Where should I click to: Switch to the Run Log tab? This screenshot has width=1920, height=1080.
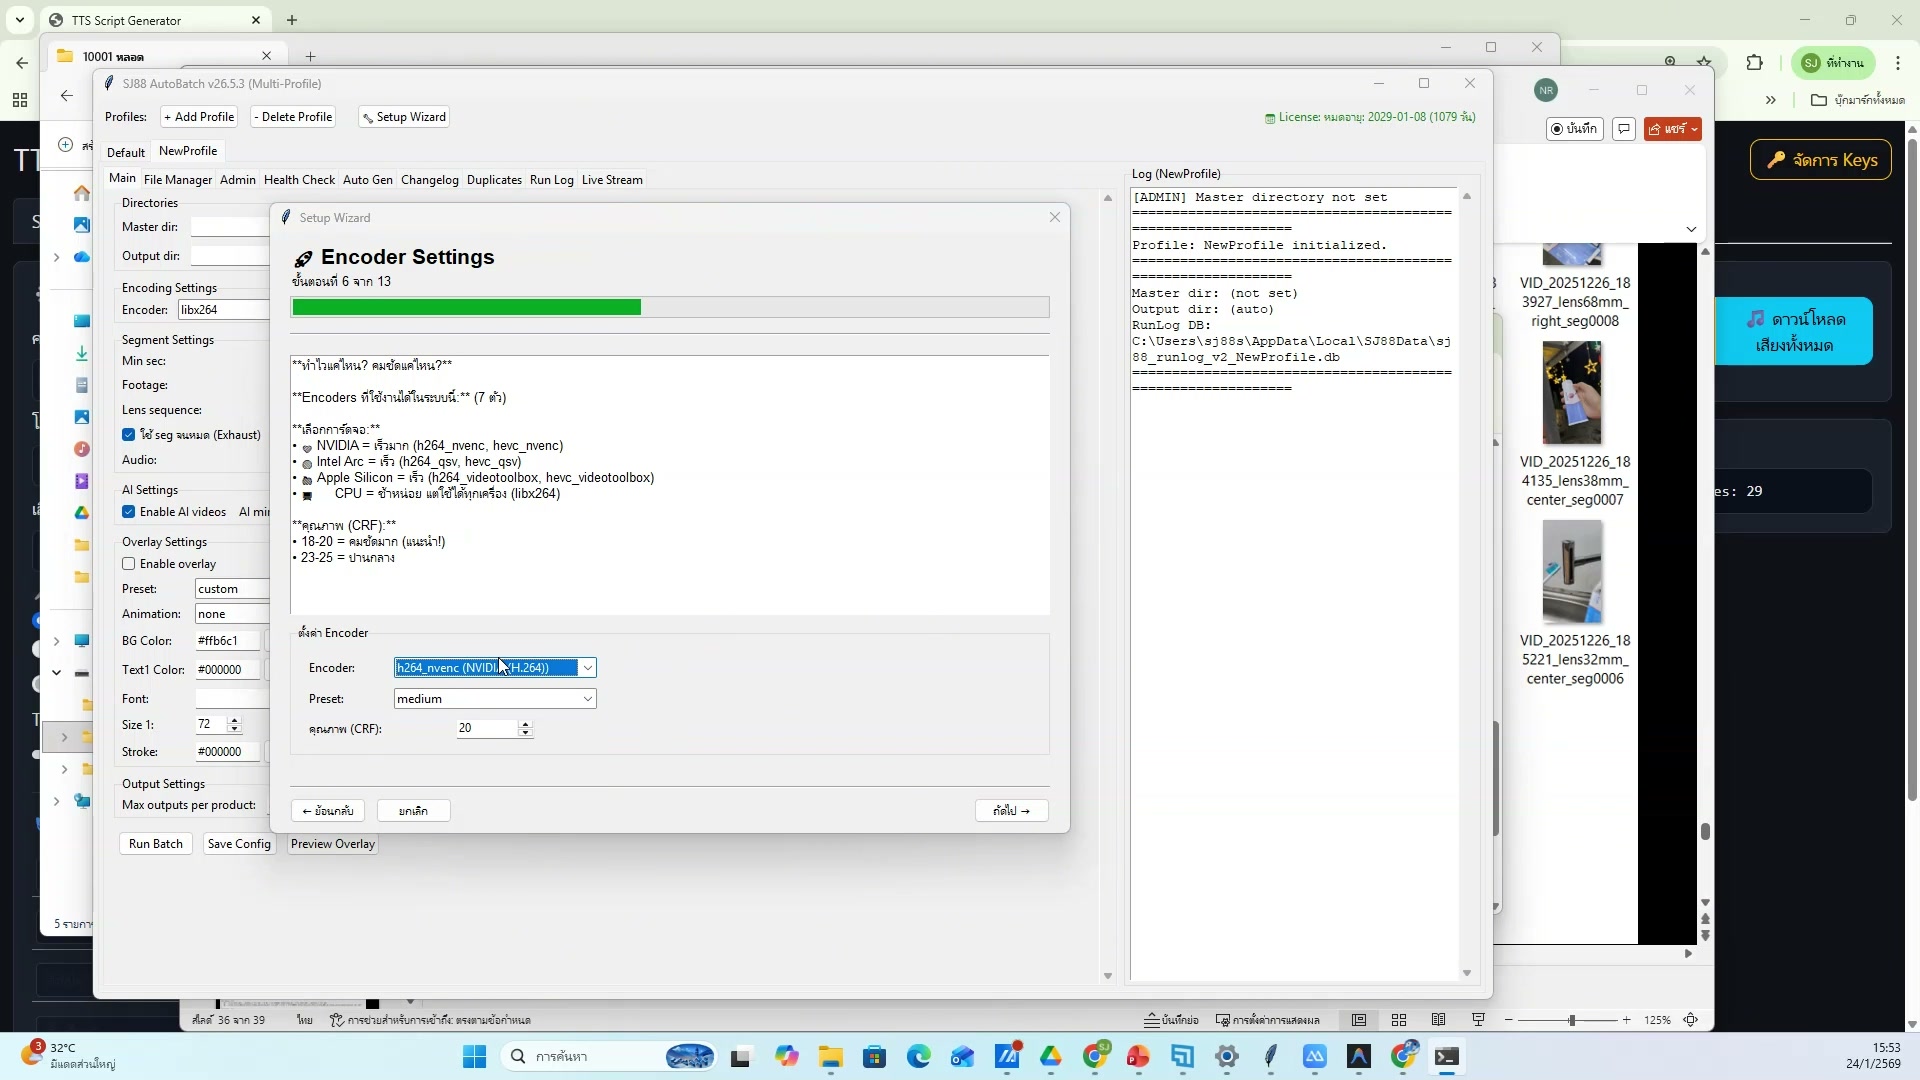click(551, 179)
